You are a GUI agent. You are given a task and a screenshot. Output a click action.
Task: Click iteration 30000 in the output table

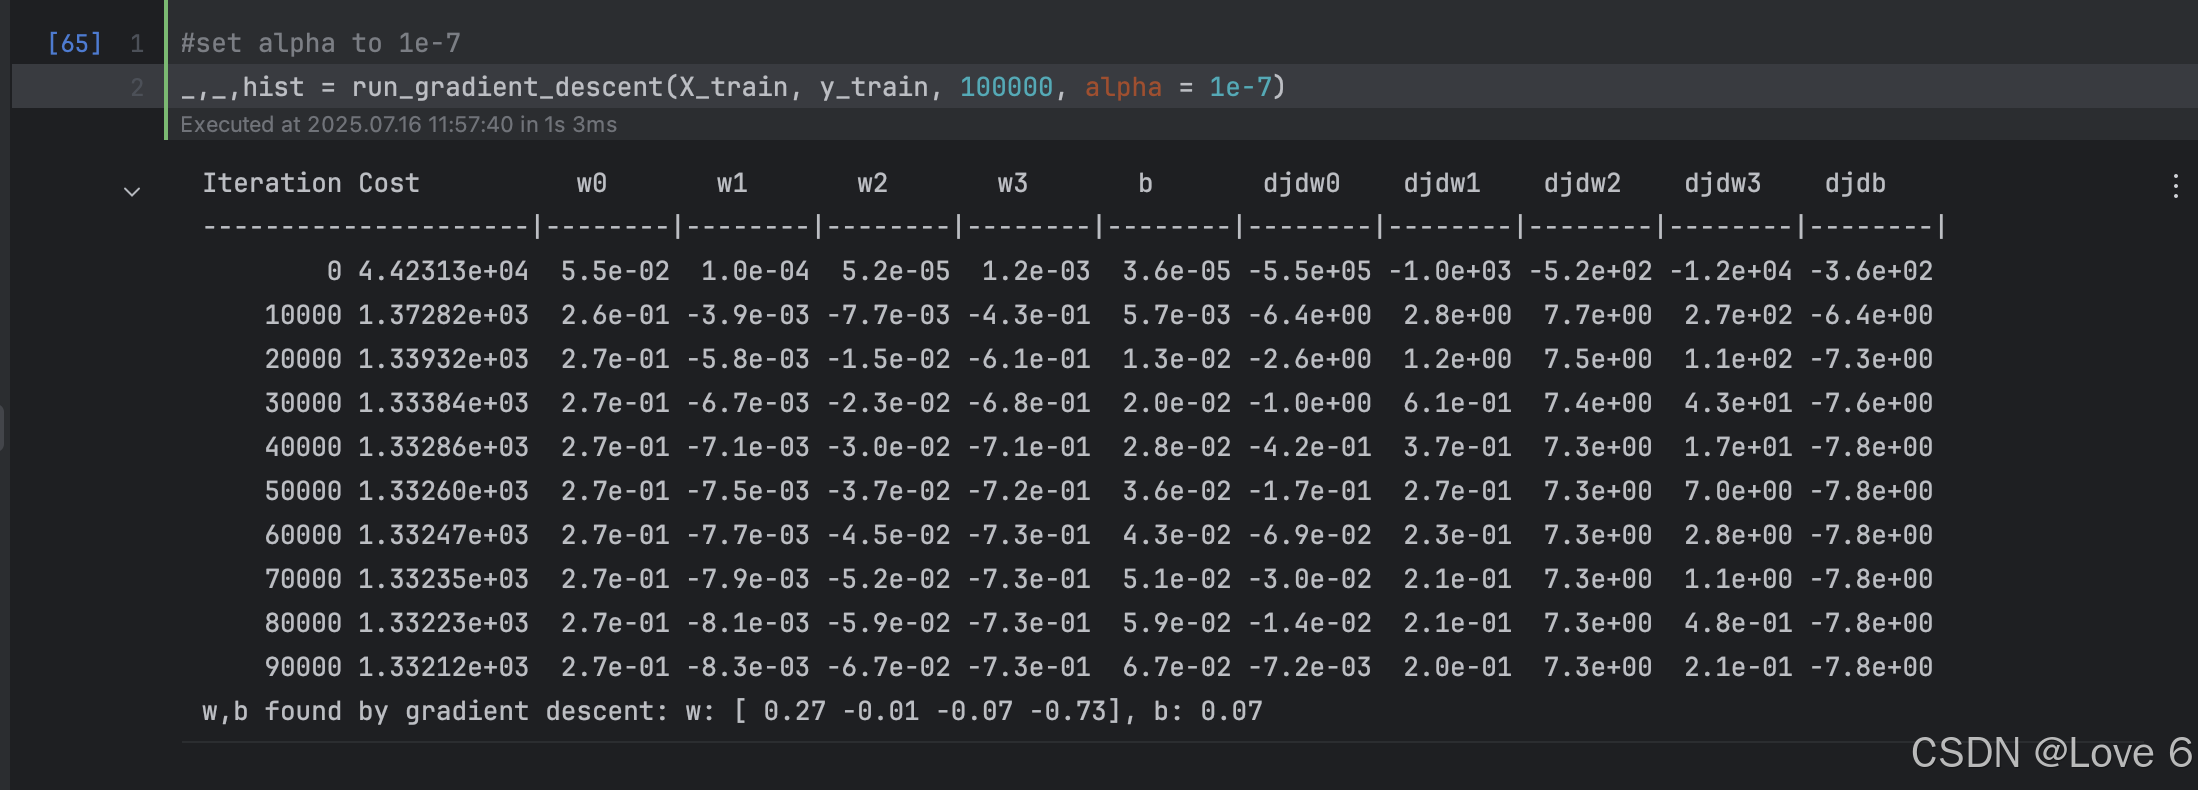point(303,403)
